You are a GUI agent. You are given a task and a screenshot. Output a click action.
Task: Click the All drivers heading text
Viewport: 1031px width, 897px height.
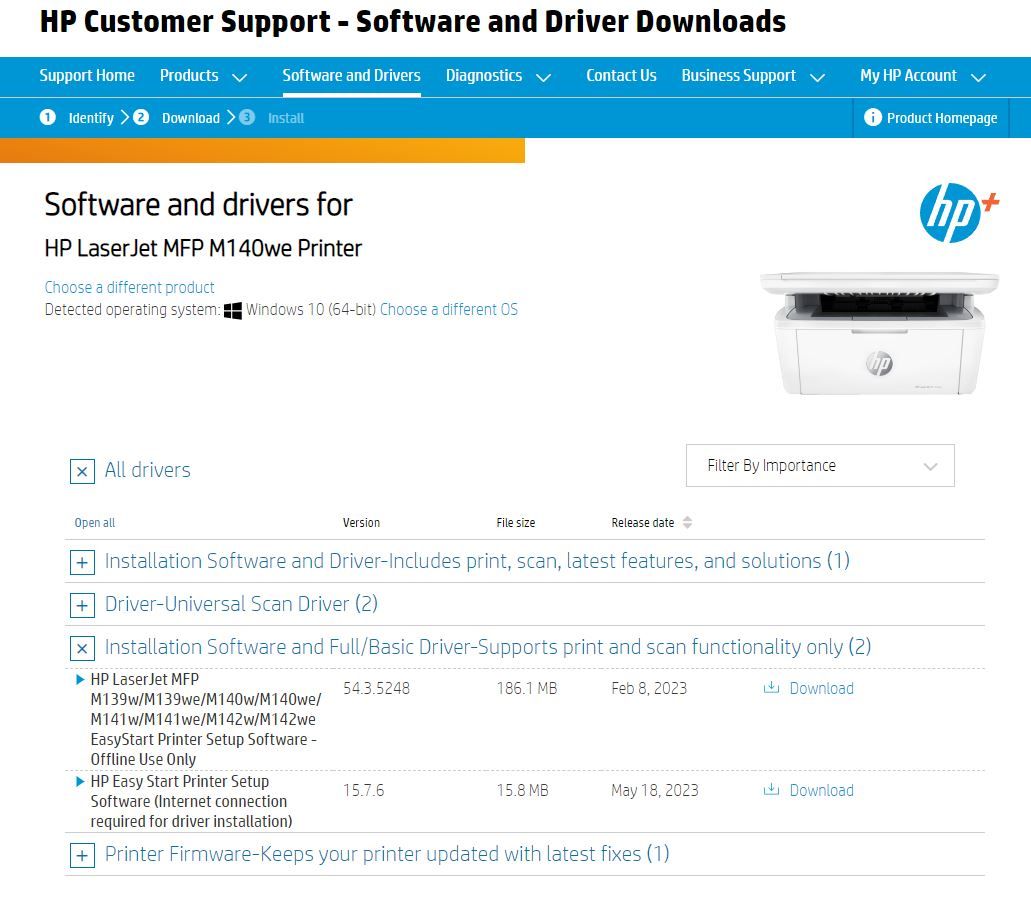pos(148,470)
